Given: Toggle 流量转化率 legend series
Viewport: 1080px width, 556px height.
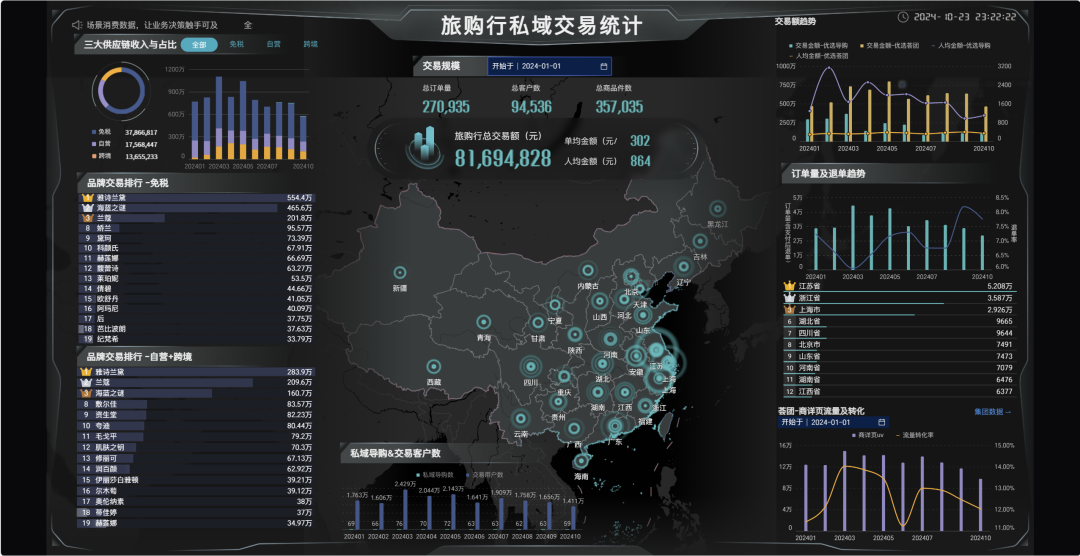Looking at the screenshot, I should tap(914, 436).
